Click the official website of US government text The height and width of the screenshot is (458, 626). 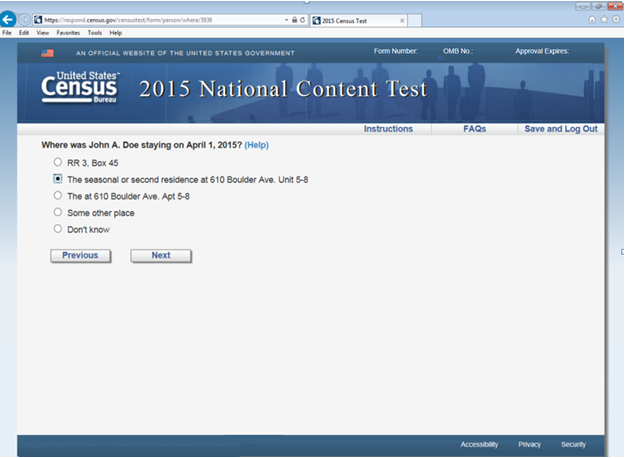[185, 53]
